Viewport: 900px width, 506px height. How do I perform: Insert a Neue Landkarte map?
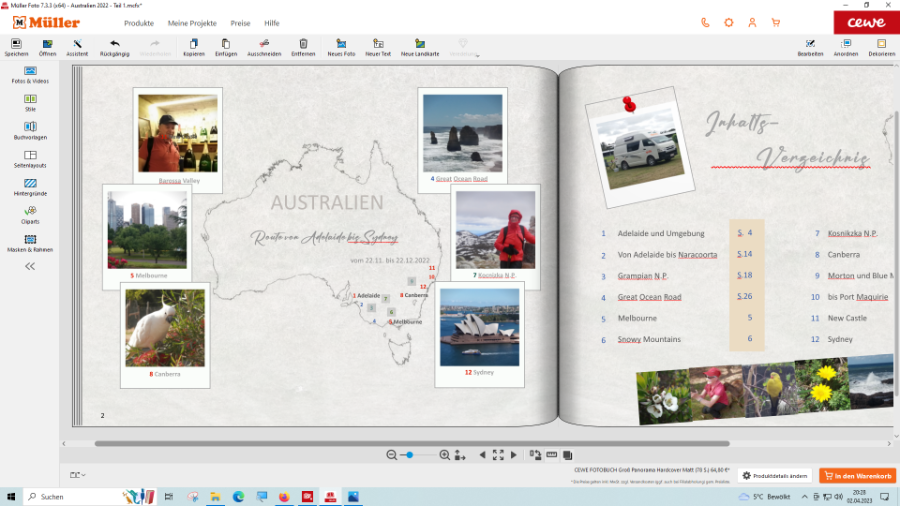pyautogui.click(x=420, y=46)
